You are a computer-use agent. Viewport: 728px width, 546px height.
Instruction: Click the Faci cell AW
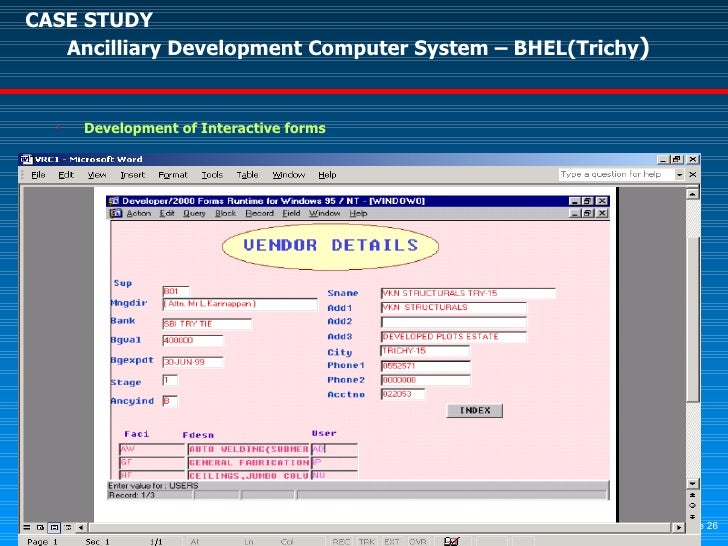(x=152, y=449)
